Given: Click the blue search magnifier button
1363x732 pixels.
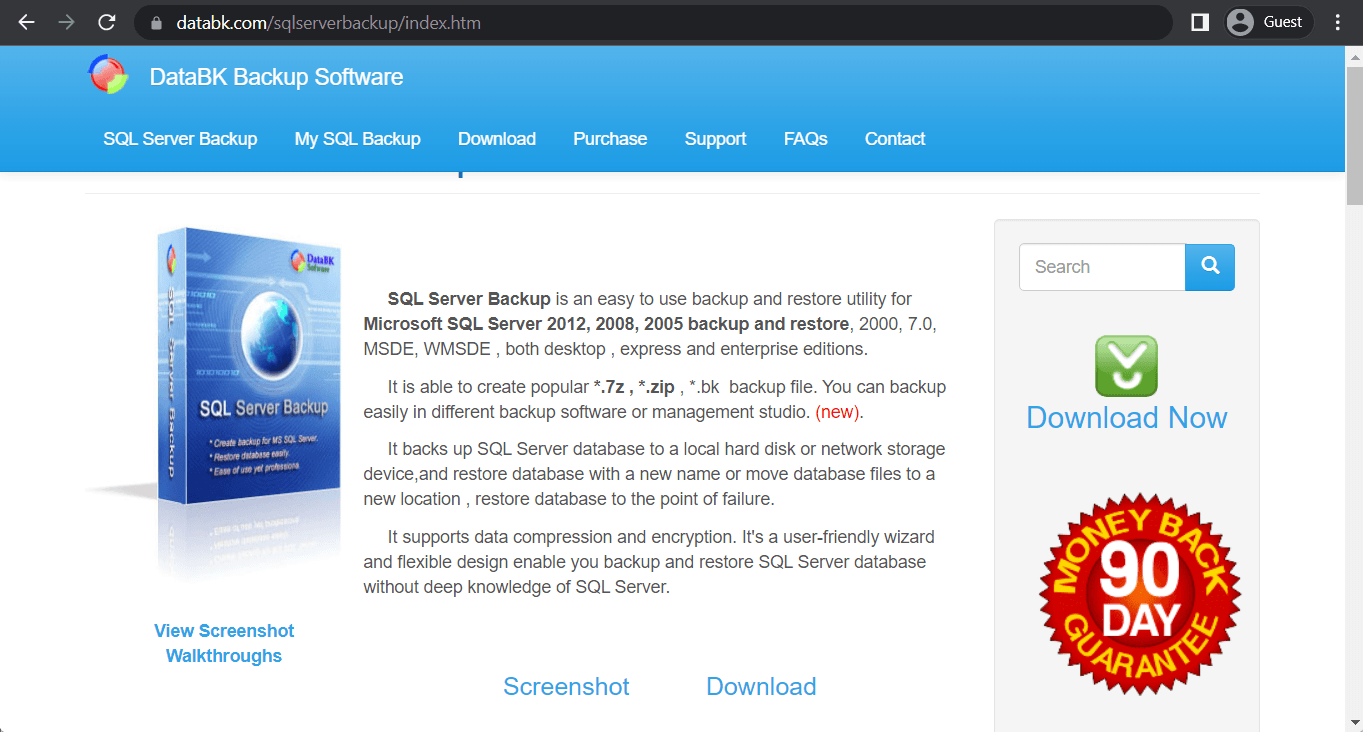Looking at the screenshot, I should point(1210,267).
